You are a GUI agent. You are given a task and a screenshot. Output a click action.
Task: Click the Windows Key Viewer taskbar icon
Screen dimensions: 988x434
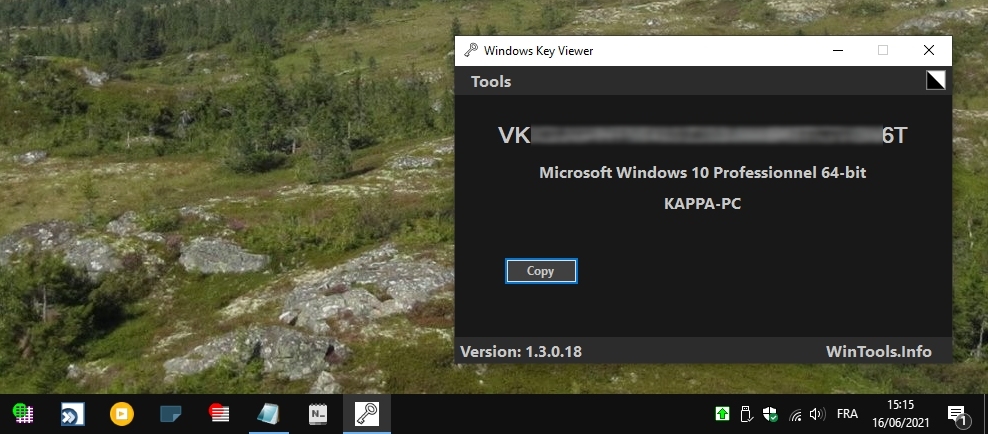[x=367, y=414]
